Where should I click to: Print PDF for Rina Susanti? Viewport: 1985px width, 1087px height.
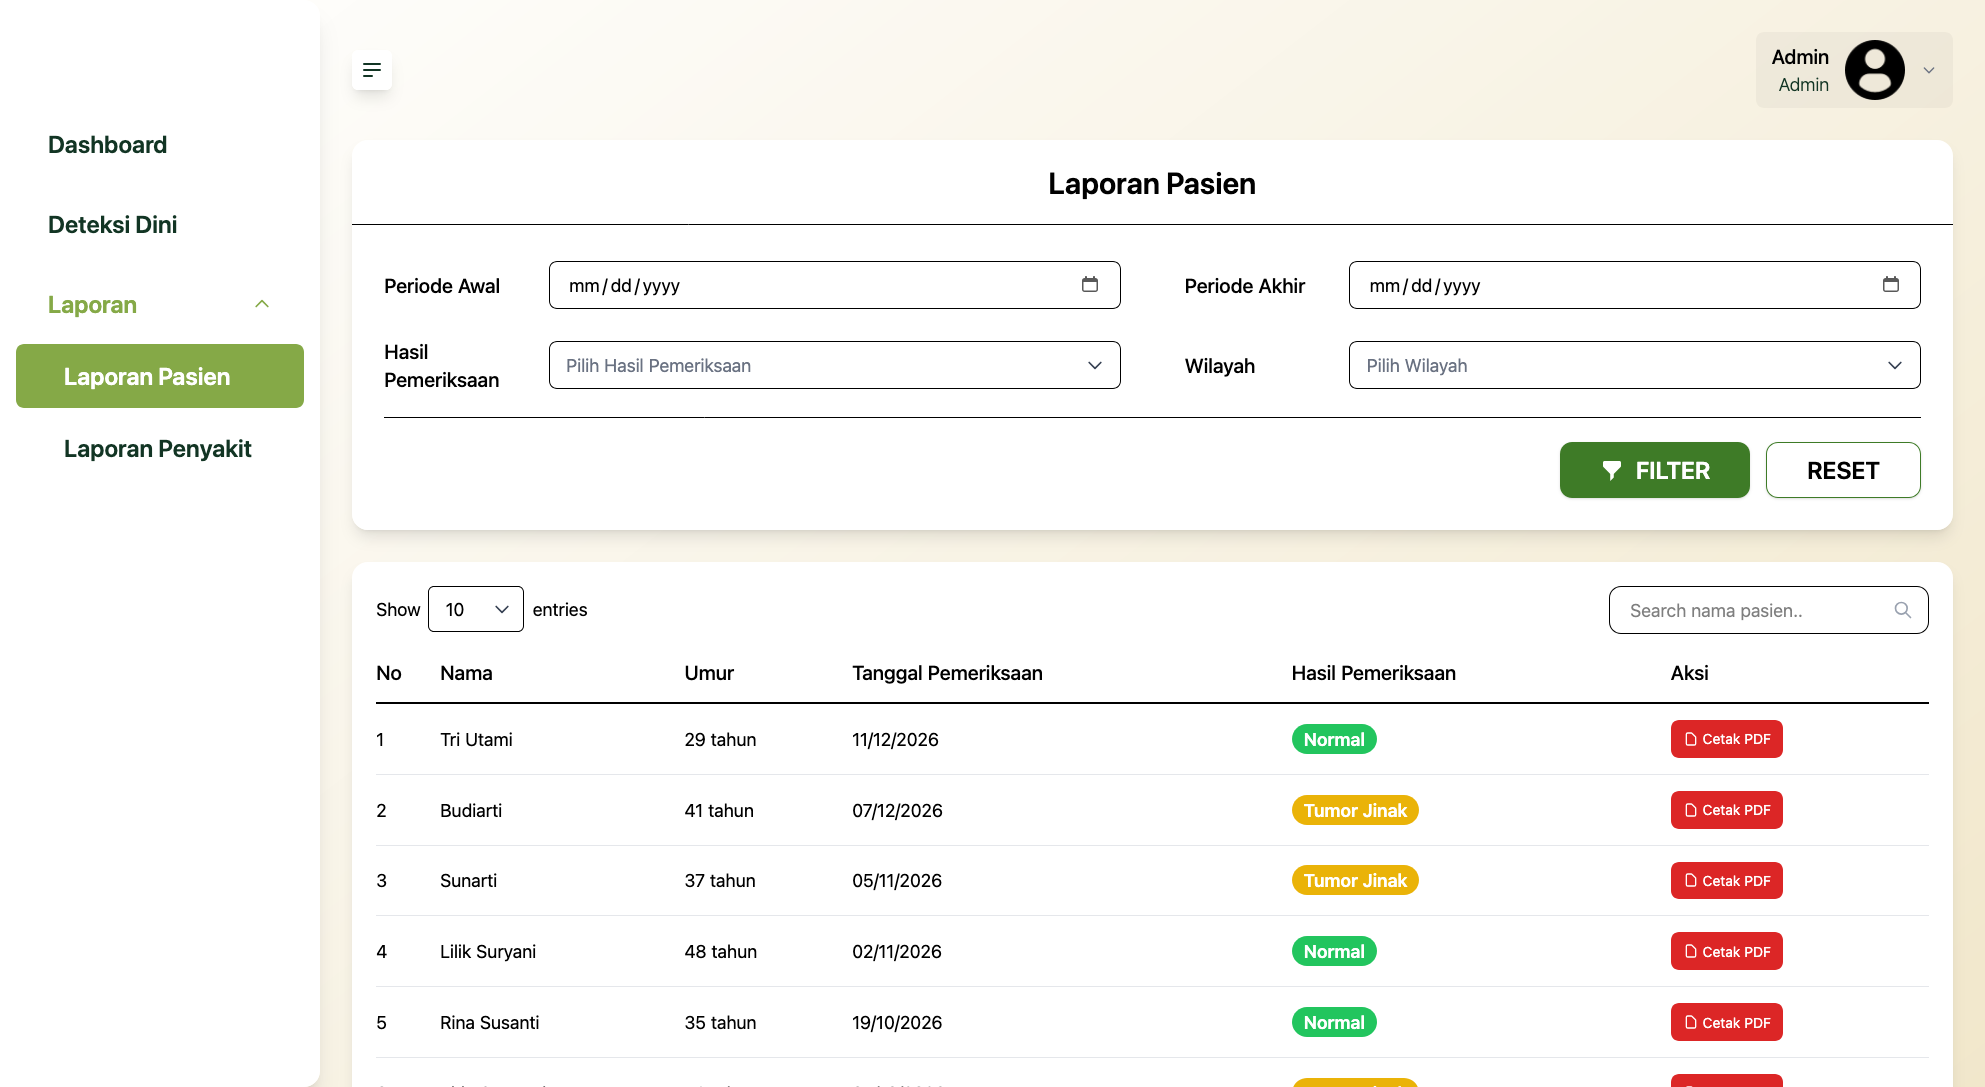1726,1022
